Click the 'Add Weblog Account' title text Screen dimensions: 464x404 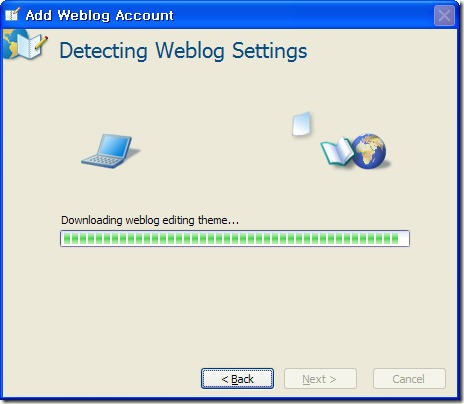point(99,15)
